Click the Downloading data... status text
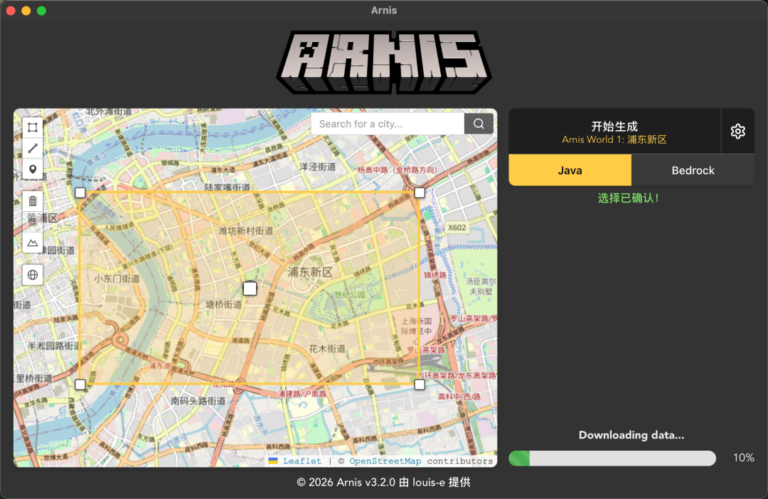 pyautogui.click(x=631, y=435)
